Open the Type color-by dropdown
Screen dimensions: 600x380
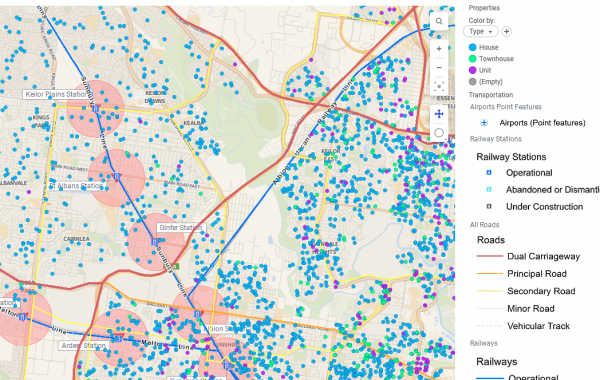pos(481,31)
